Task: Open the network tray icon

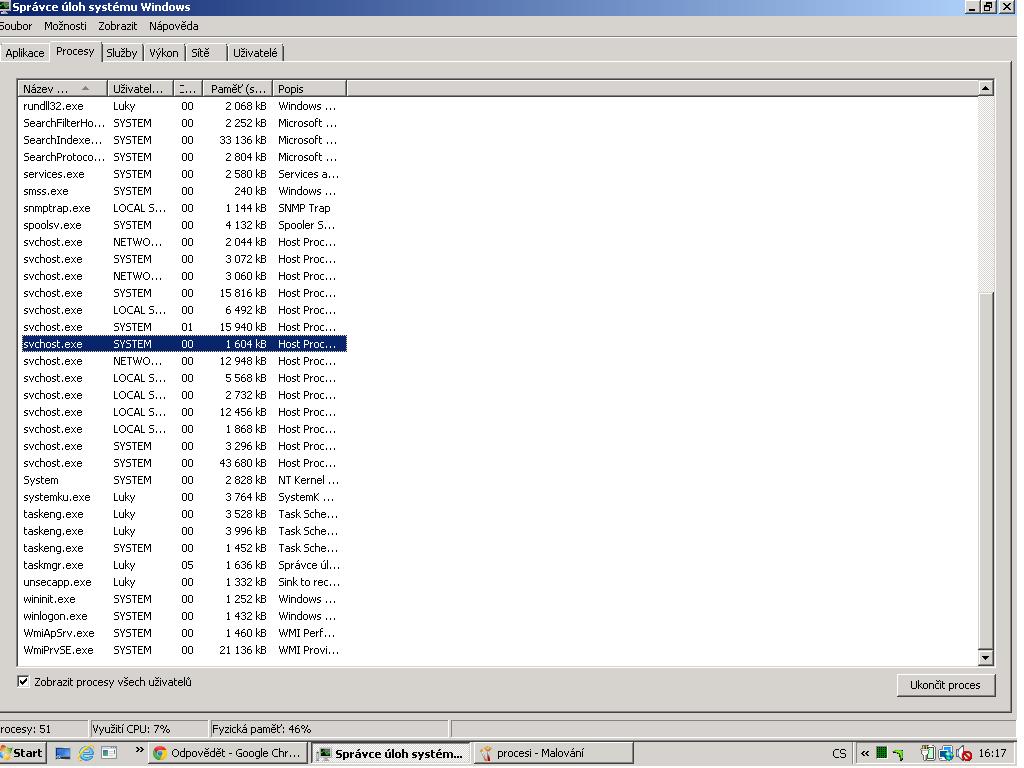Action: pos(945,753)
